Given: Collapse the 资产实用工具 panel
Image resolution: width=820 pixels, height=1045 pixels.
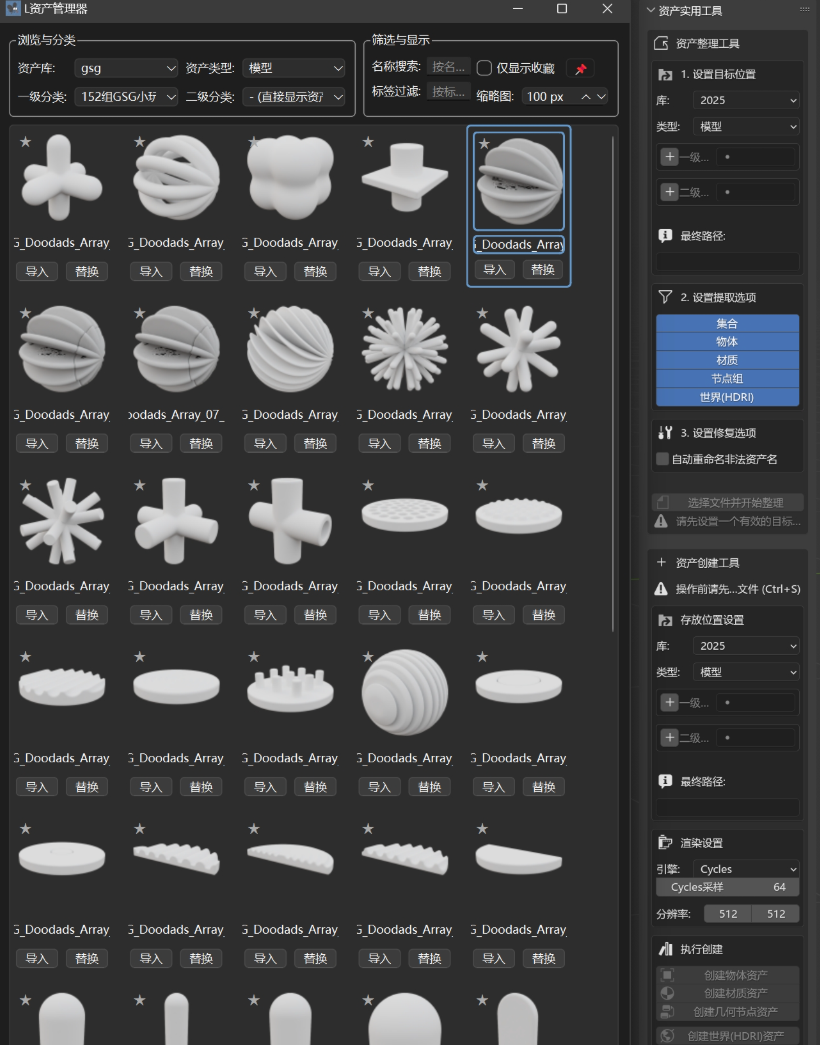Looking at the screenshot, I should coord(651,11).
